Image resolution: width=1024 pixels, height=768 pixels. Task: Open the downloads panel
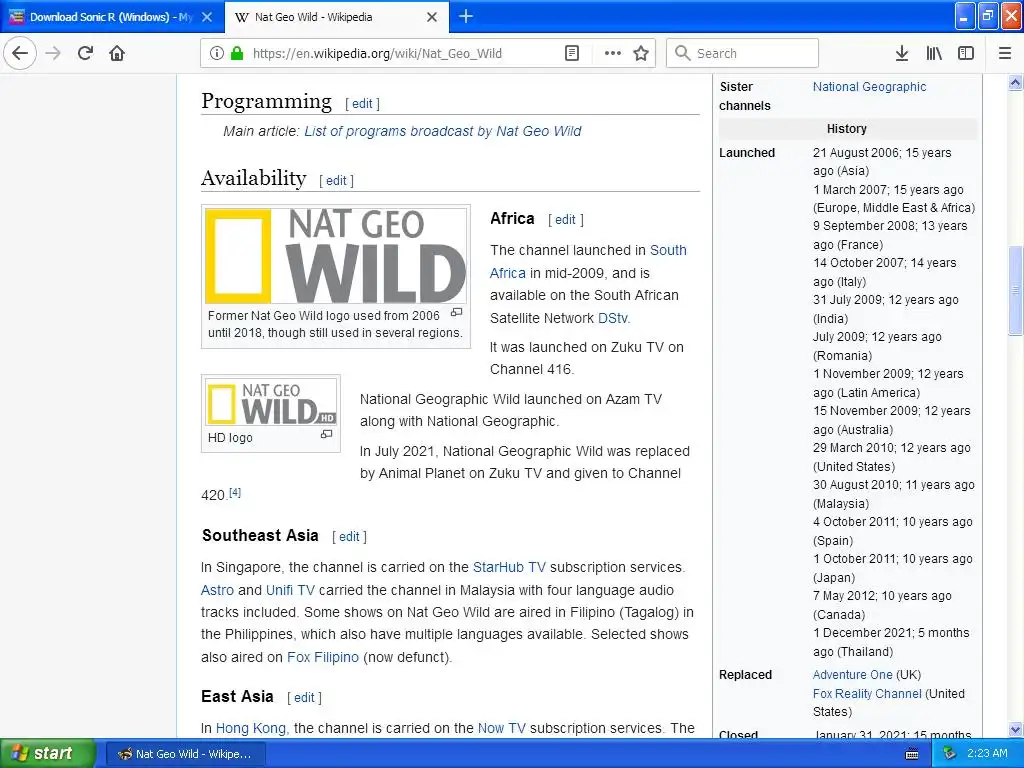pyautogui.click(x=902, y=53)
